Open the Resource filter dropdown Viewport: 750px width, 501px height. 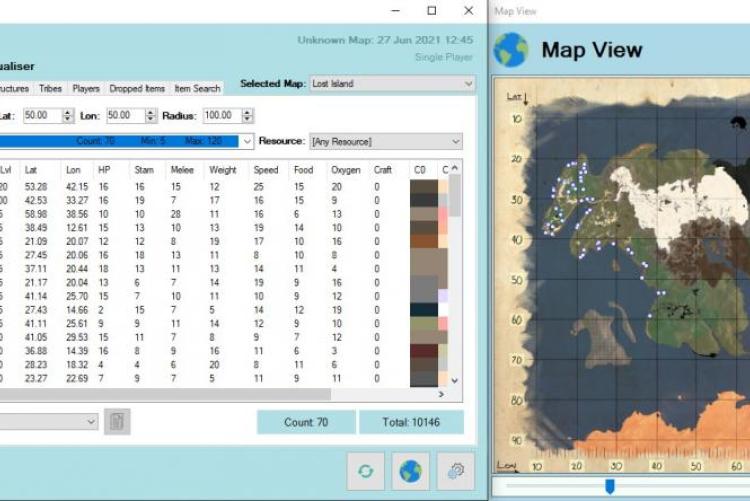[456, 142]
